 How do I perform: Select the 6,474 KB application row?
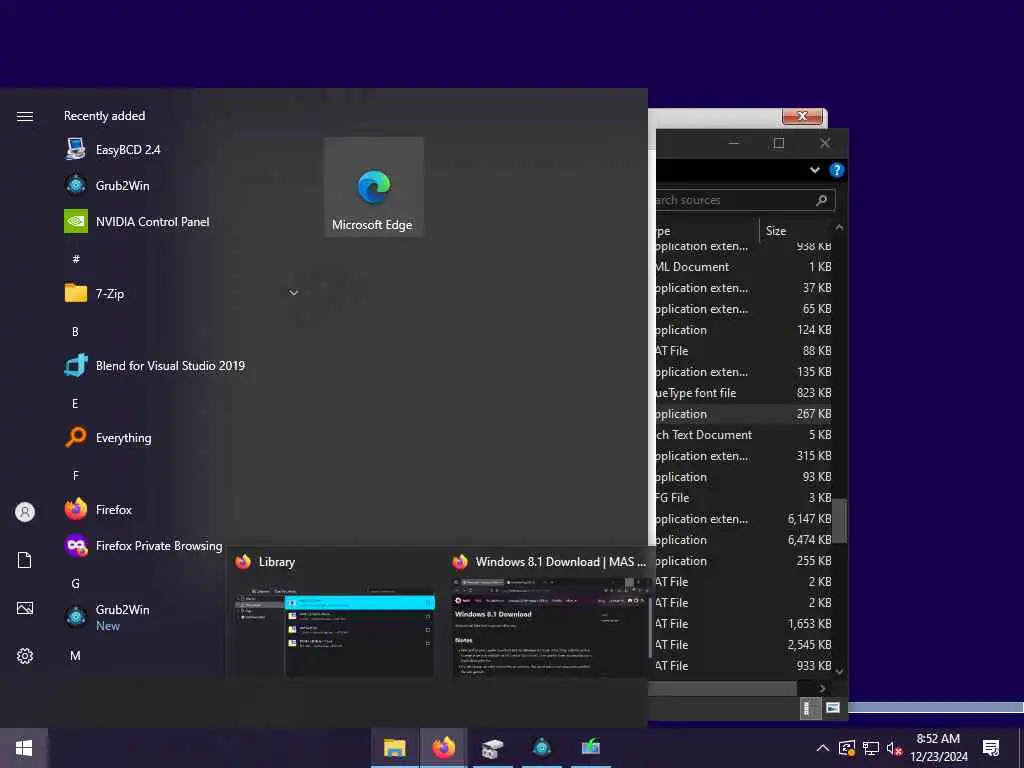(743, 539)
